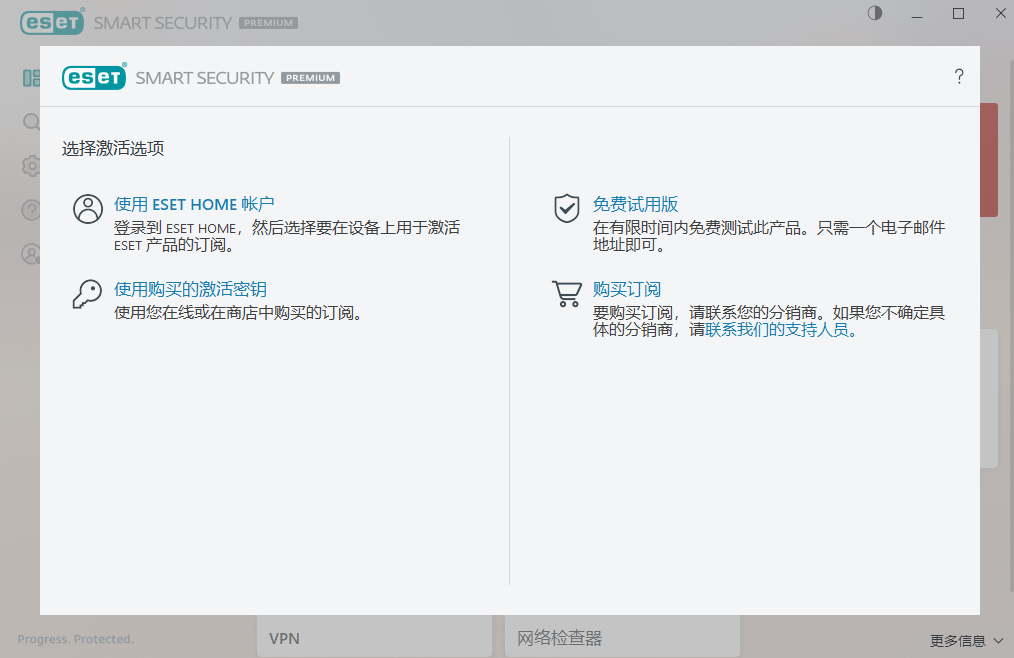Open the computer scan magnifier in sidebar
This screenshot has width=1014, height=658.
(x=31, y=122)
